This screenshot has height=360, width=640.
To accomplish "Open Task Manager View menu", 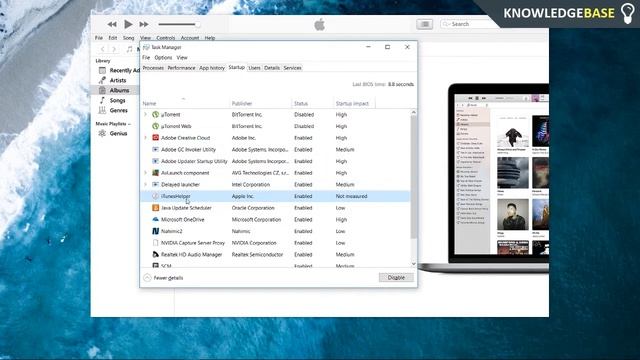I will click(182, 58).
